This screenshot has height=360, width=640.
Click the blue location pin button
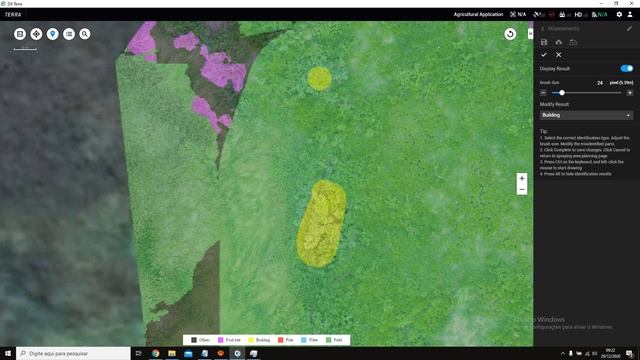pos(53,34)
